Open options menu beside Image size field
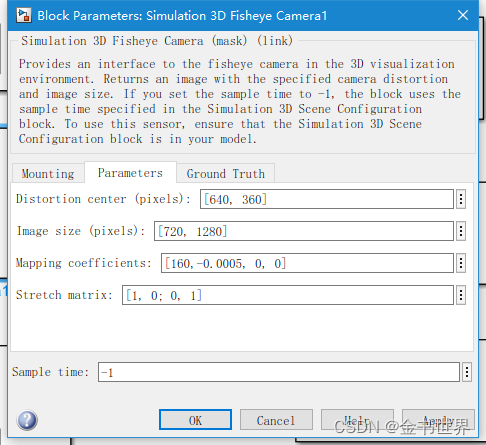This screenshot has height=445, width=486. point(461,231)
